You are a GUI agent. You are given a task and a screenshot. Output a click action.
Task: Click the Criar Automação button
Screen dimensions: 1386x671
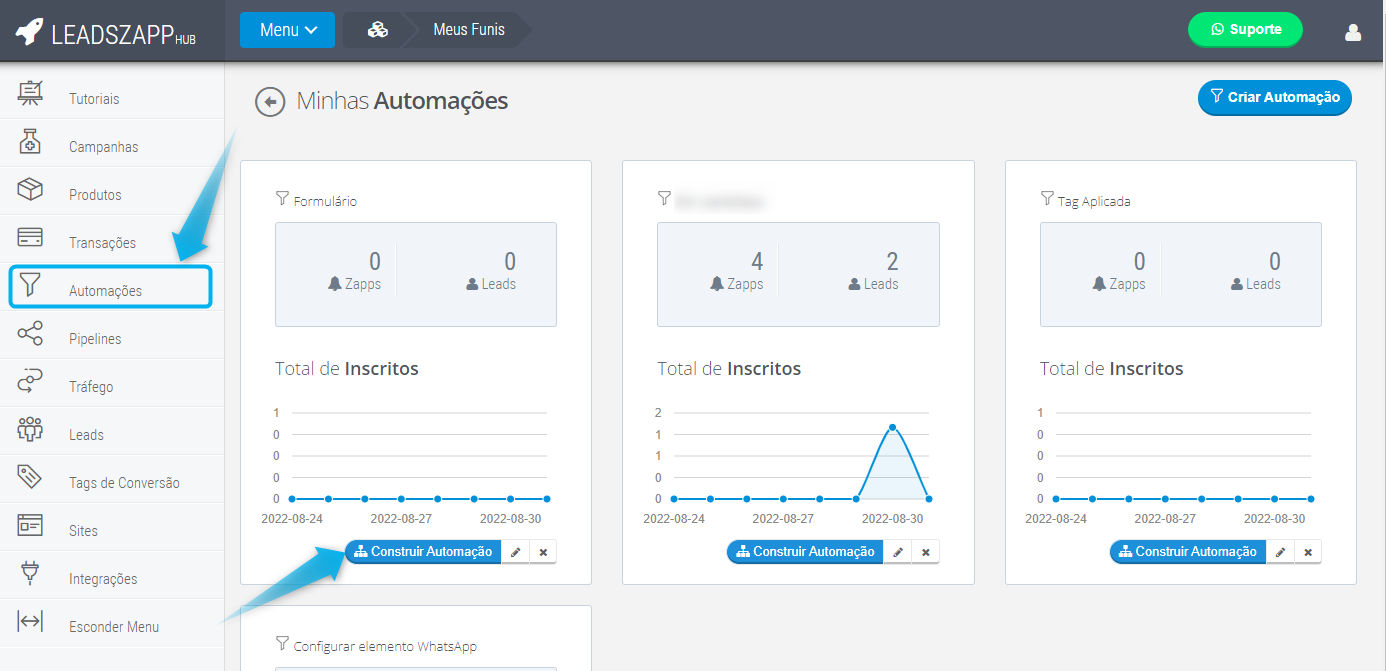(x=1274, y=97)
